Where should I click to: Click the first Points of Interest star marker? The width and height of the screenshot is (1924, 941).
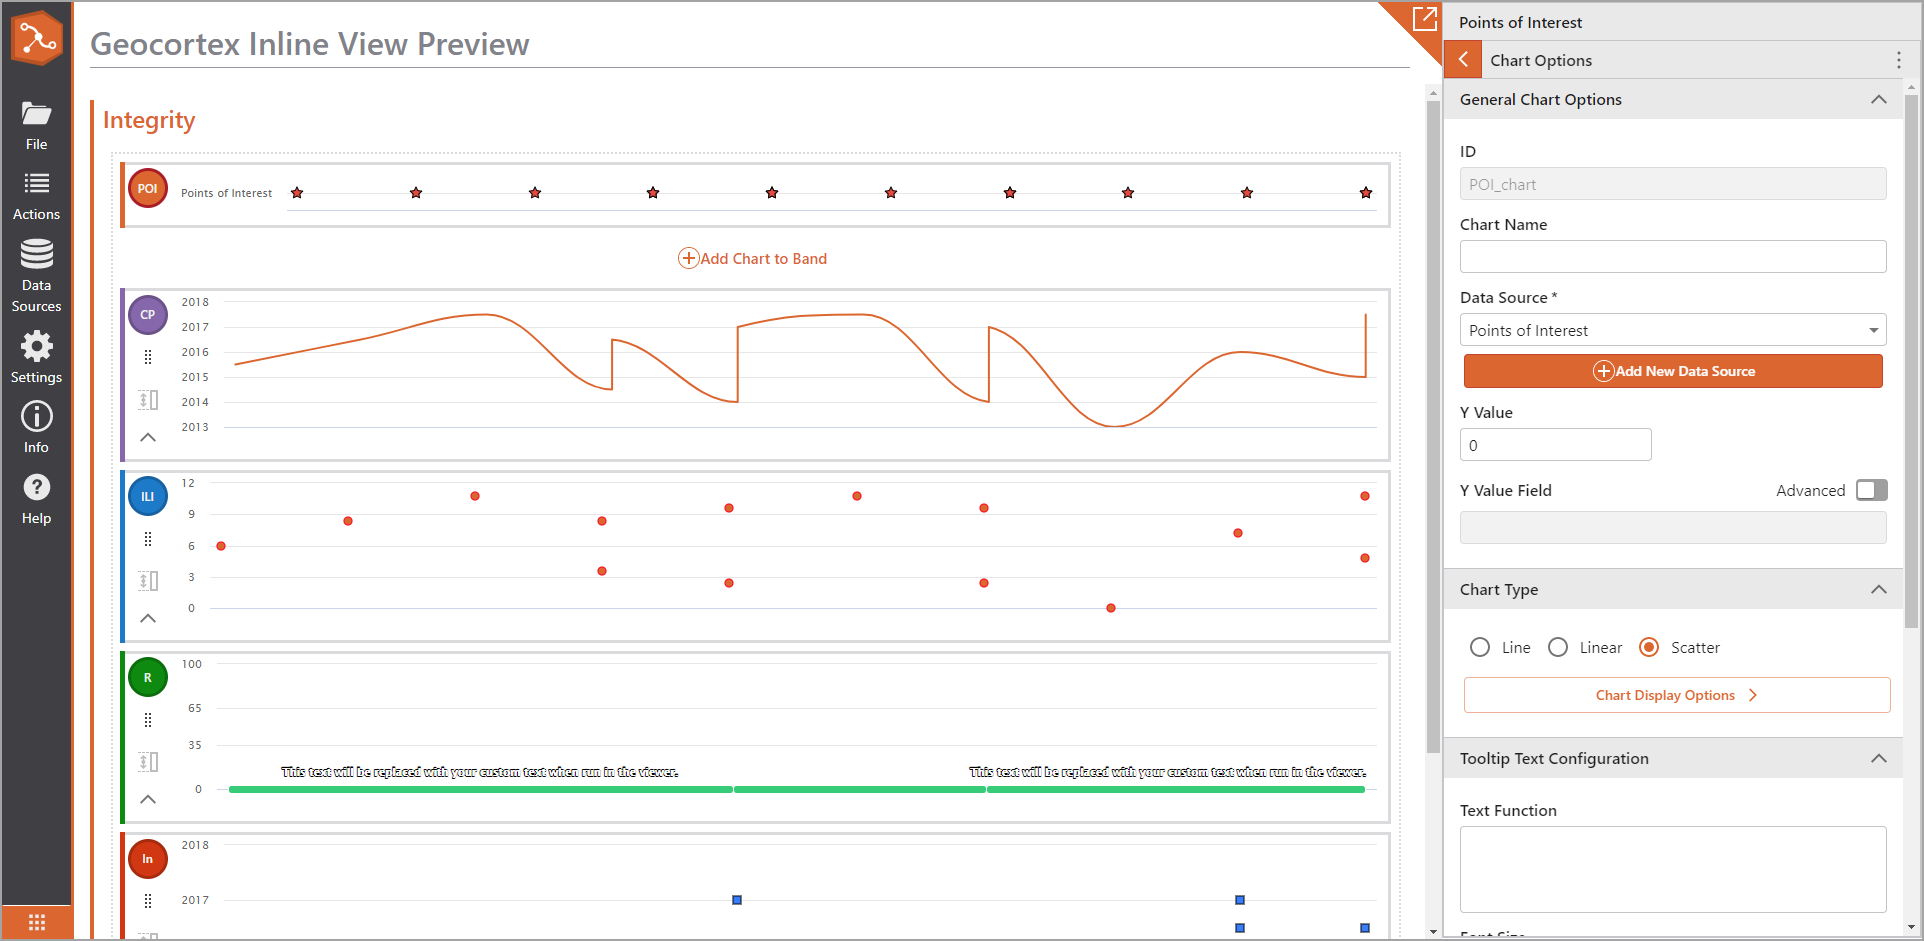tap(297, 193)
